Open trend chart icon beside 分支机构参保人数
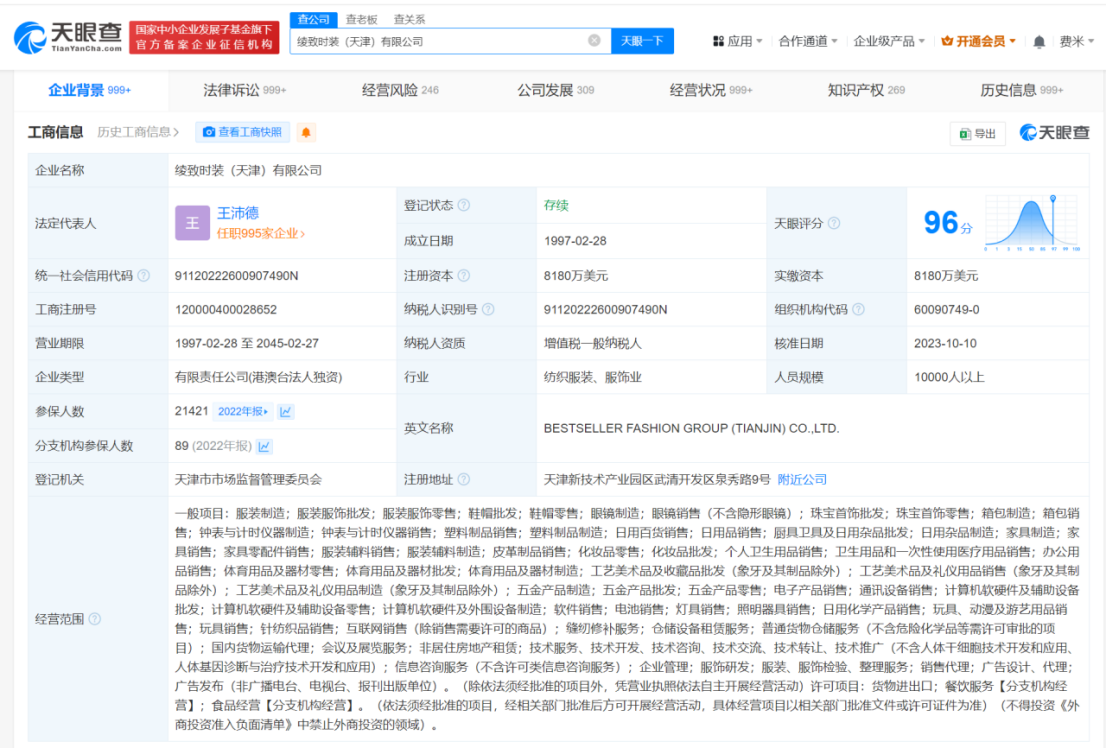The image size is (1106, 748). pyautogui.click(x=265, y=446)
